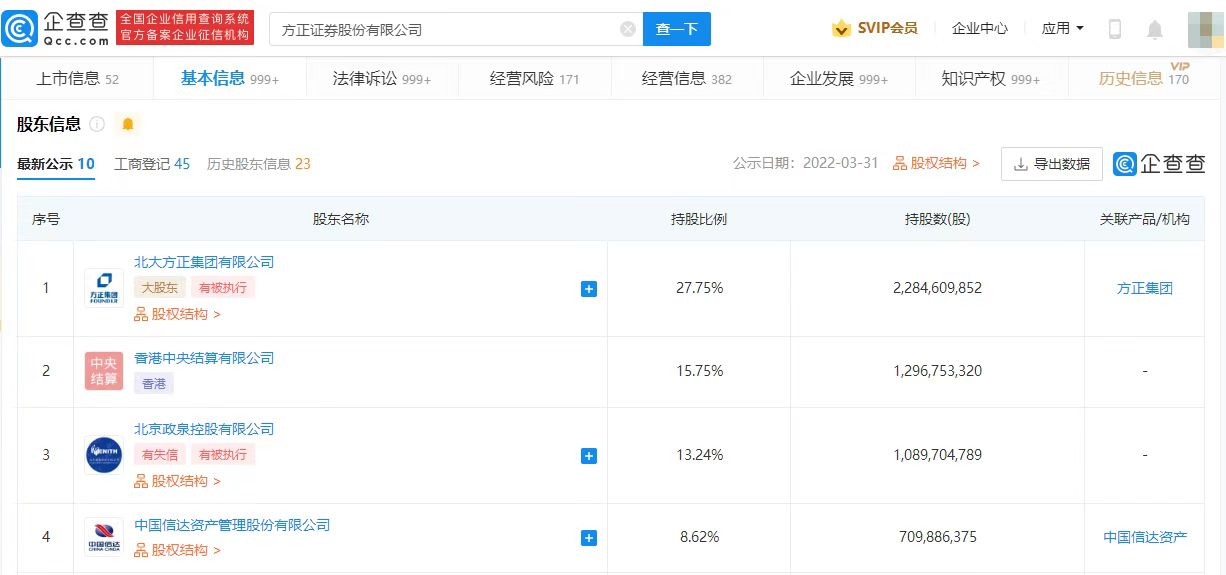Expand the 应用 dropdown menu
Image resolution: width=1226 pixels, height=575 pixels.
point(1063,28)
